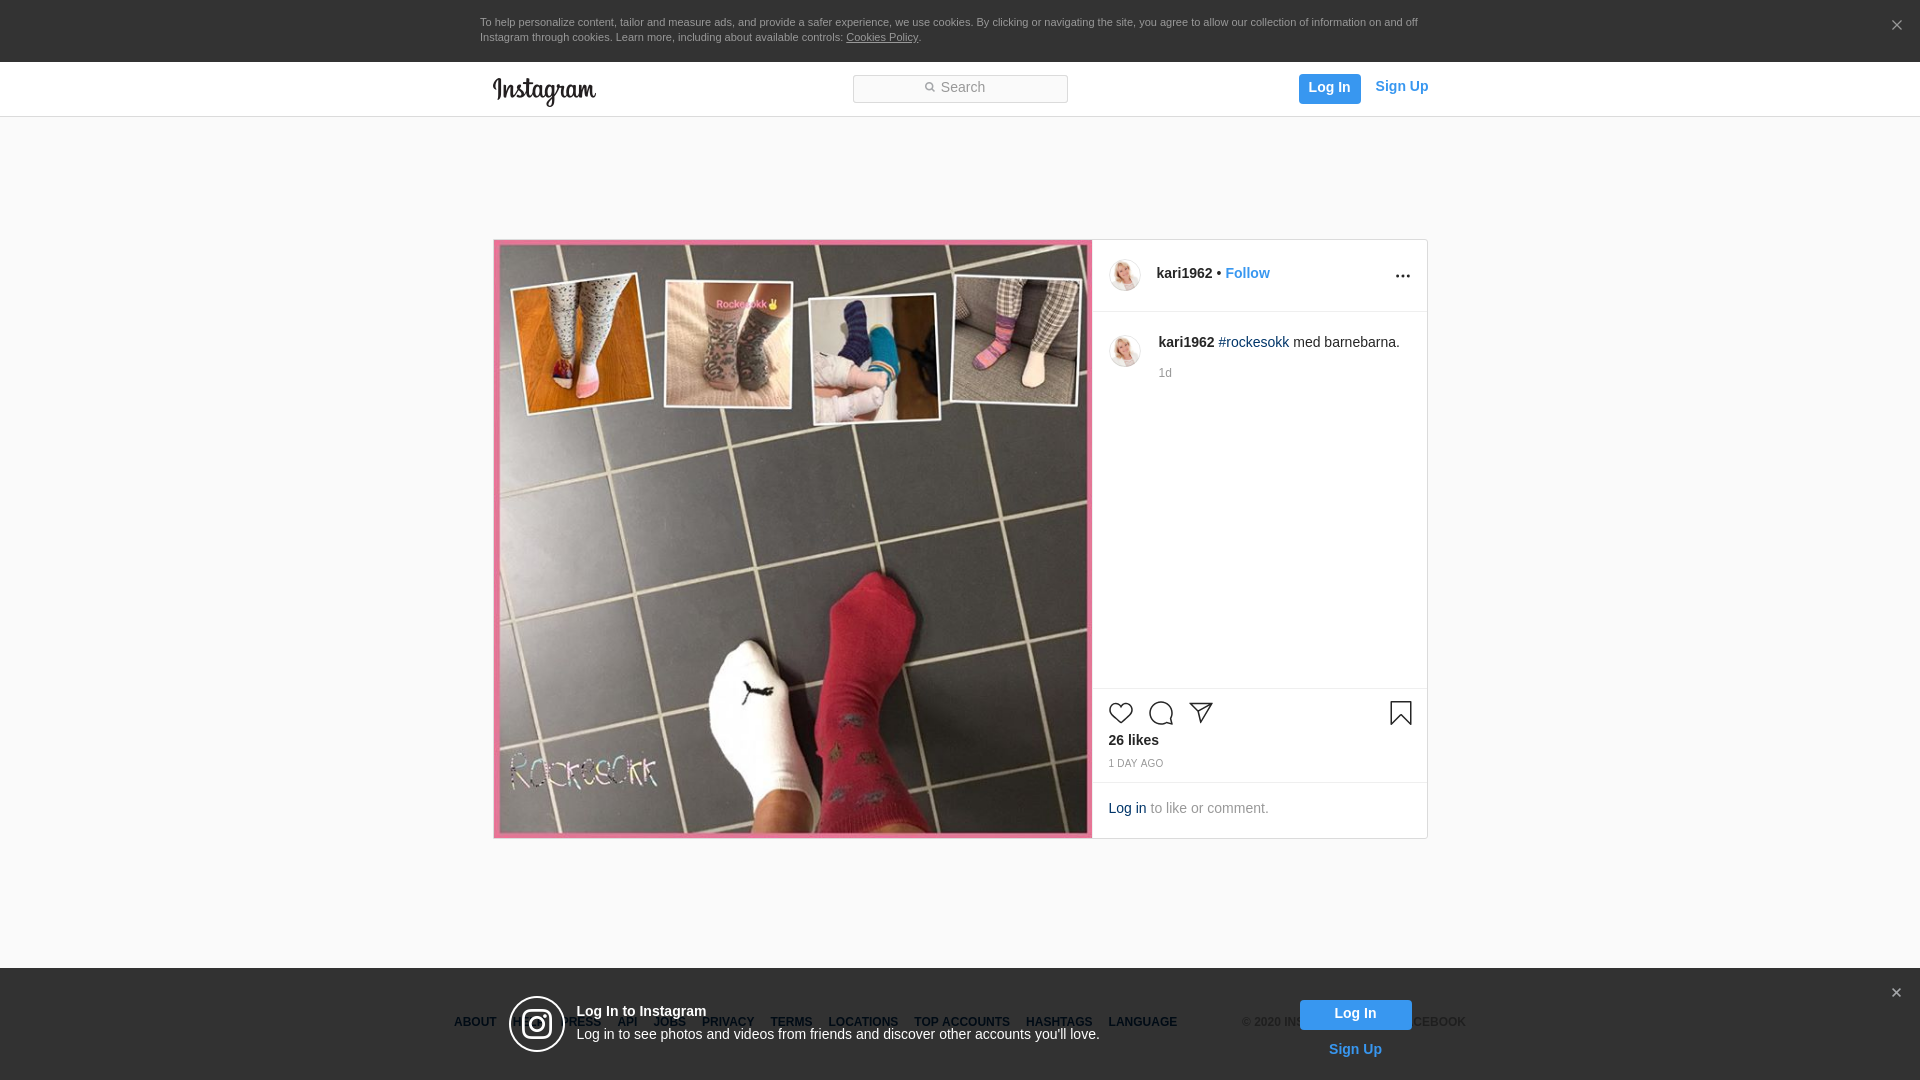This screenshot has height=1080, width=1920.
Task: Click the heart like icon
Action: (1120, 713)
